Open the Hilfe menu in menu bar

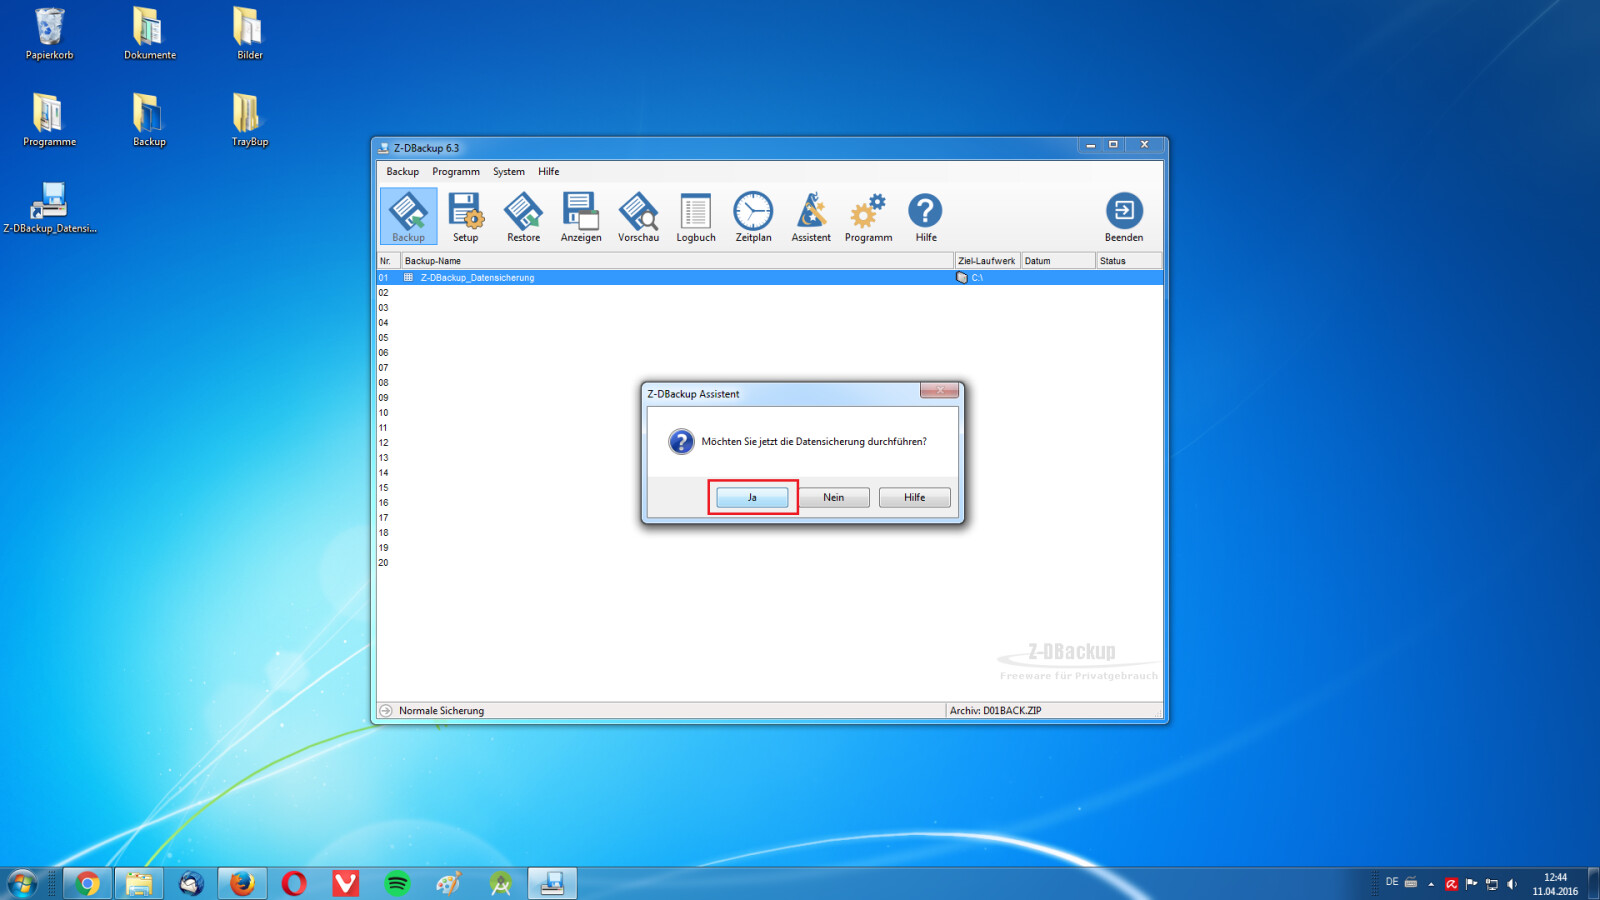[x=549, y=172]
